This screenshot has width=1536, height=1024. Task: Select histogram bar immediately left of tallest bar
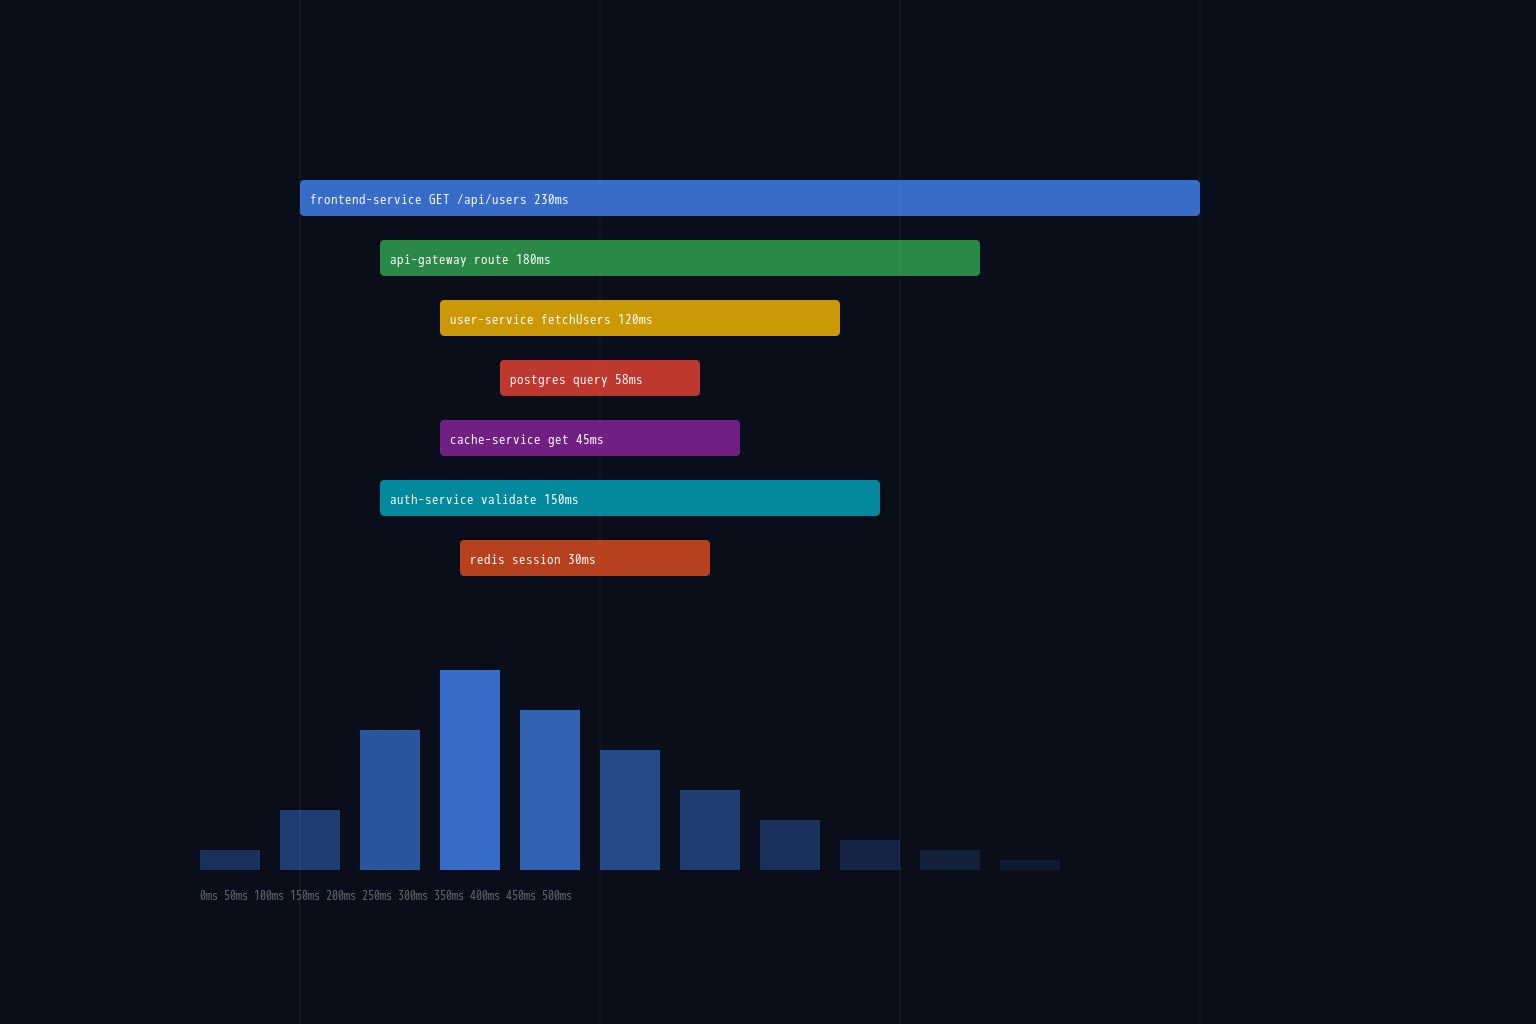click(390, 800)
